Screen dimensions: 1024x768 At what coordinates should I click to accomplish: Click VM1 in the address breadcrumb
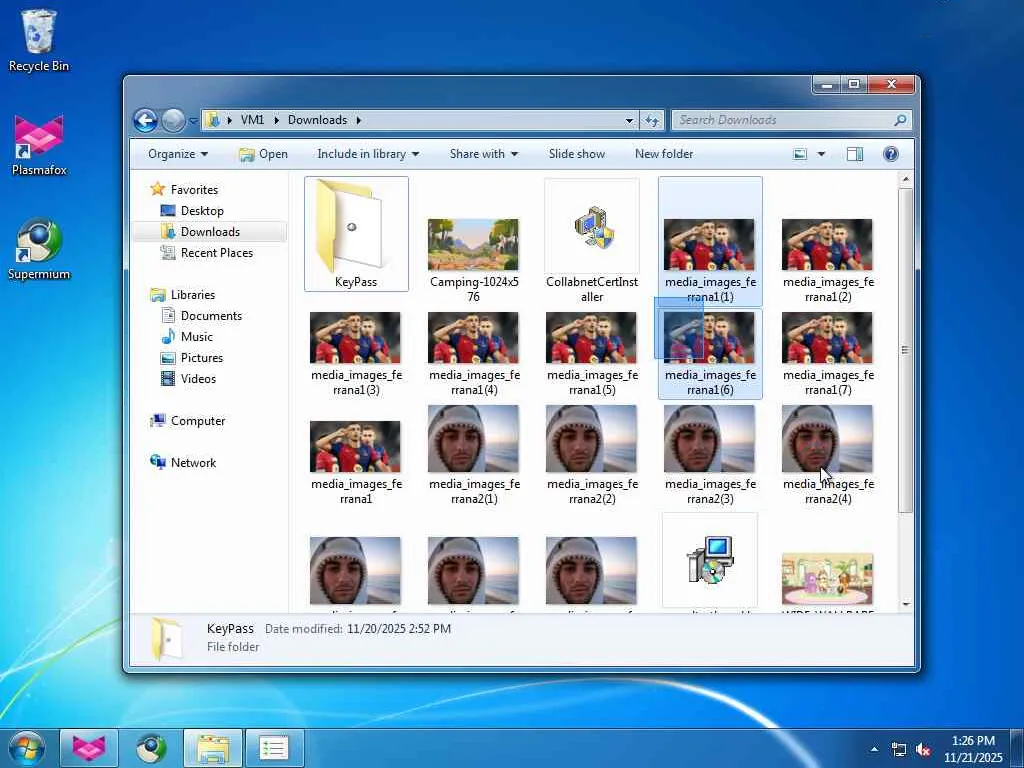252,120
